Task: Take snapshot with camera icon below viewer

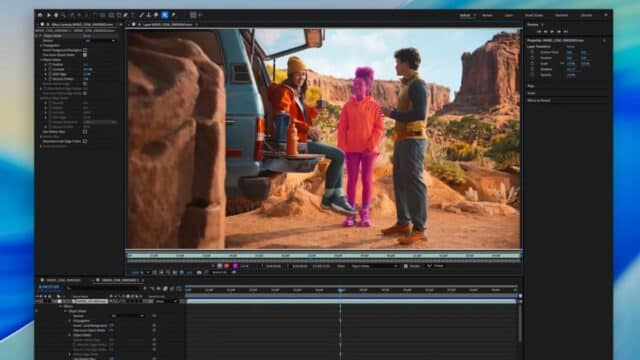Action: click(x=199, y=272)
